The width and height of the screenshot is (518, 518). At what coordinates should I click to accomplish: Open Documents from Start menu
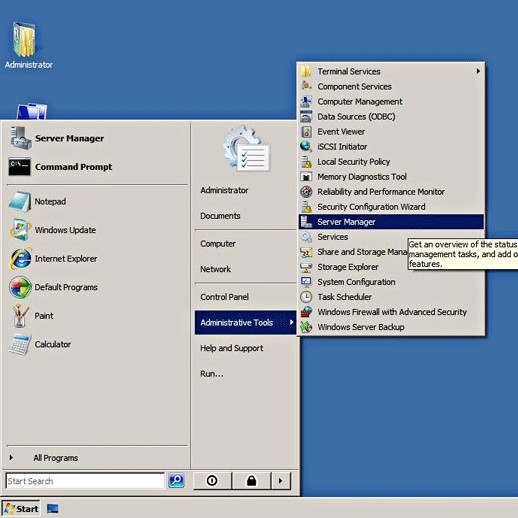coord(220,216)
